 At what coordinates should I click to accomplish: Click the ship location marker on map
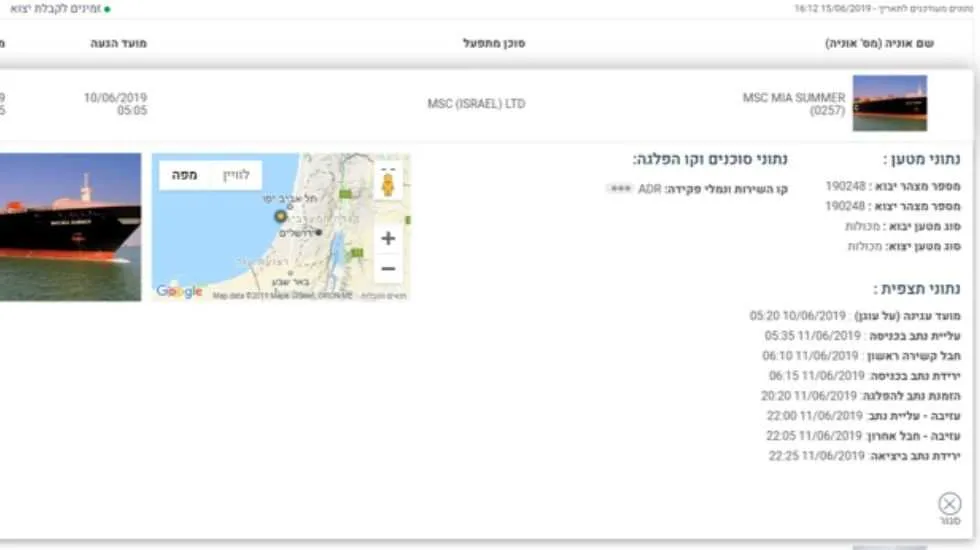click(x=280, y=216)
